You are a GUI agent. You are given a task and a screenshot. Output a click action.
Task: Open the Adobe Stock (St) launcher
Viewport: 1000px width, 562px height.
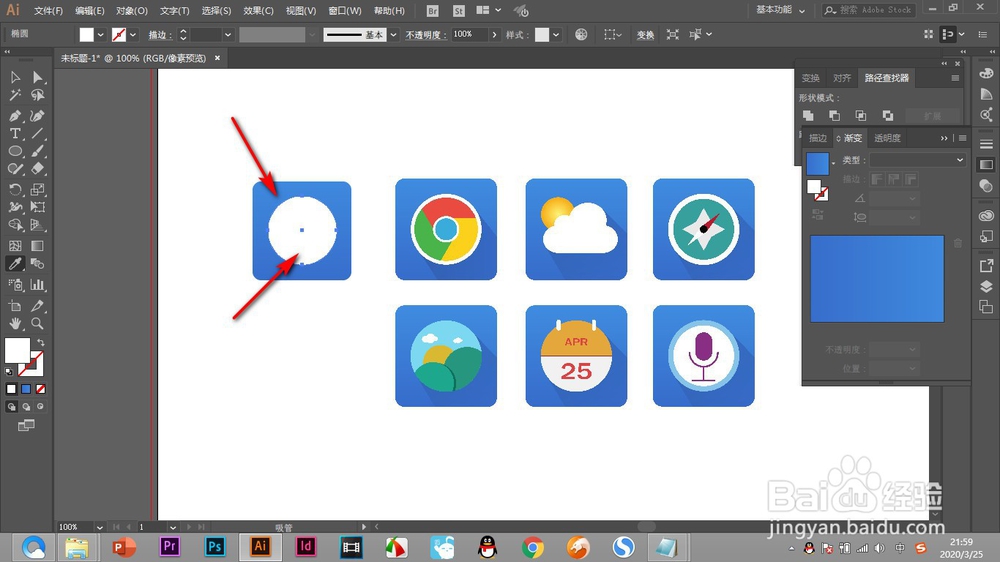click(x=459, y=11)
